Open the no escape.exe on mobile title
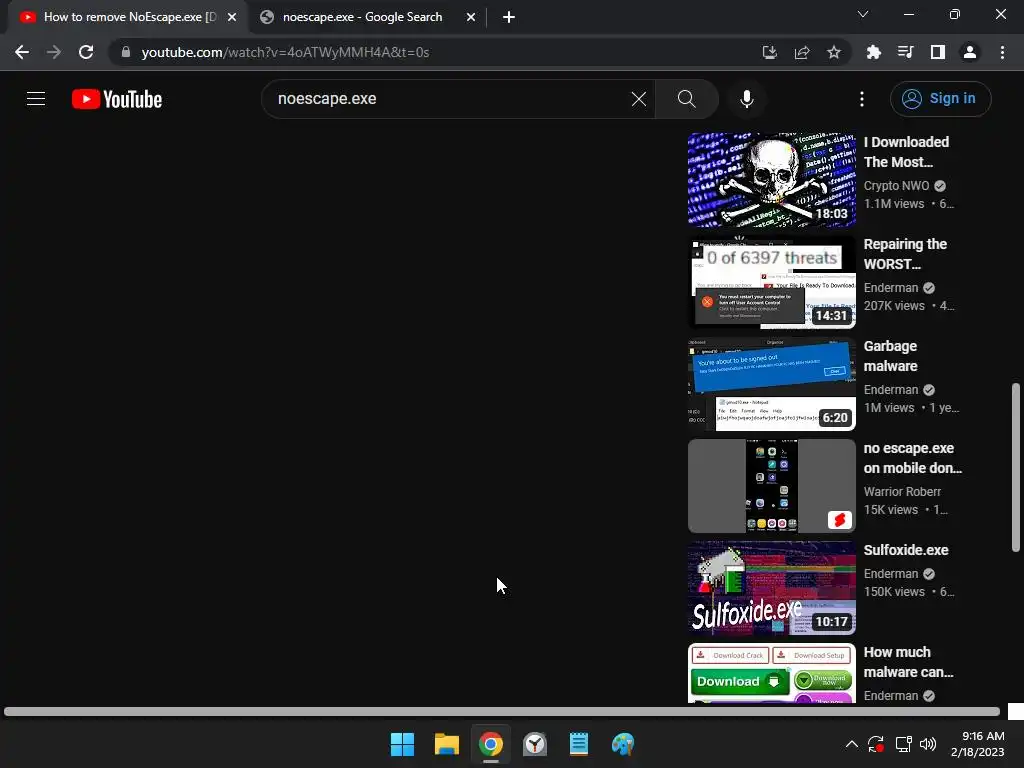The height and width of the screenshot is (768, 1024). click(912, 458)
